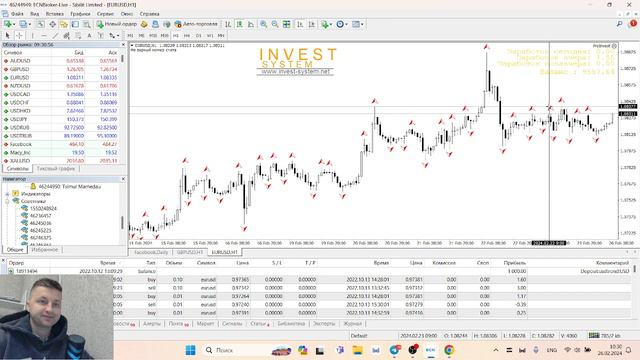Toggle the crosshair cursor
Image resolution: width=640 pixels, height=360 pixels.
(x=19, y=36)
